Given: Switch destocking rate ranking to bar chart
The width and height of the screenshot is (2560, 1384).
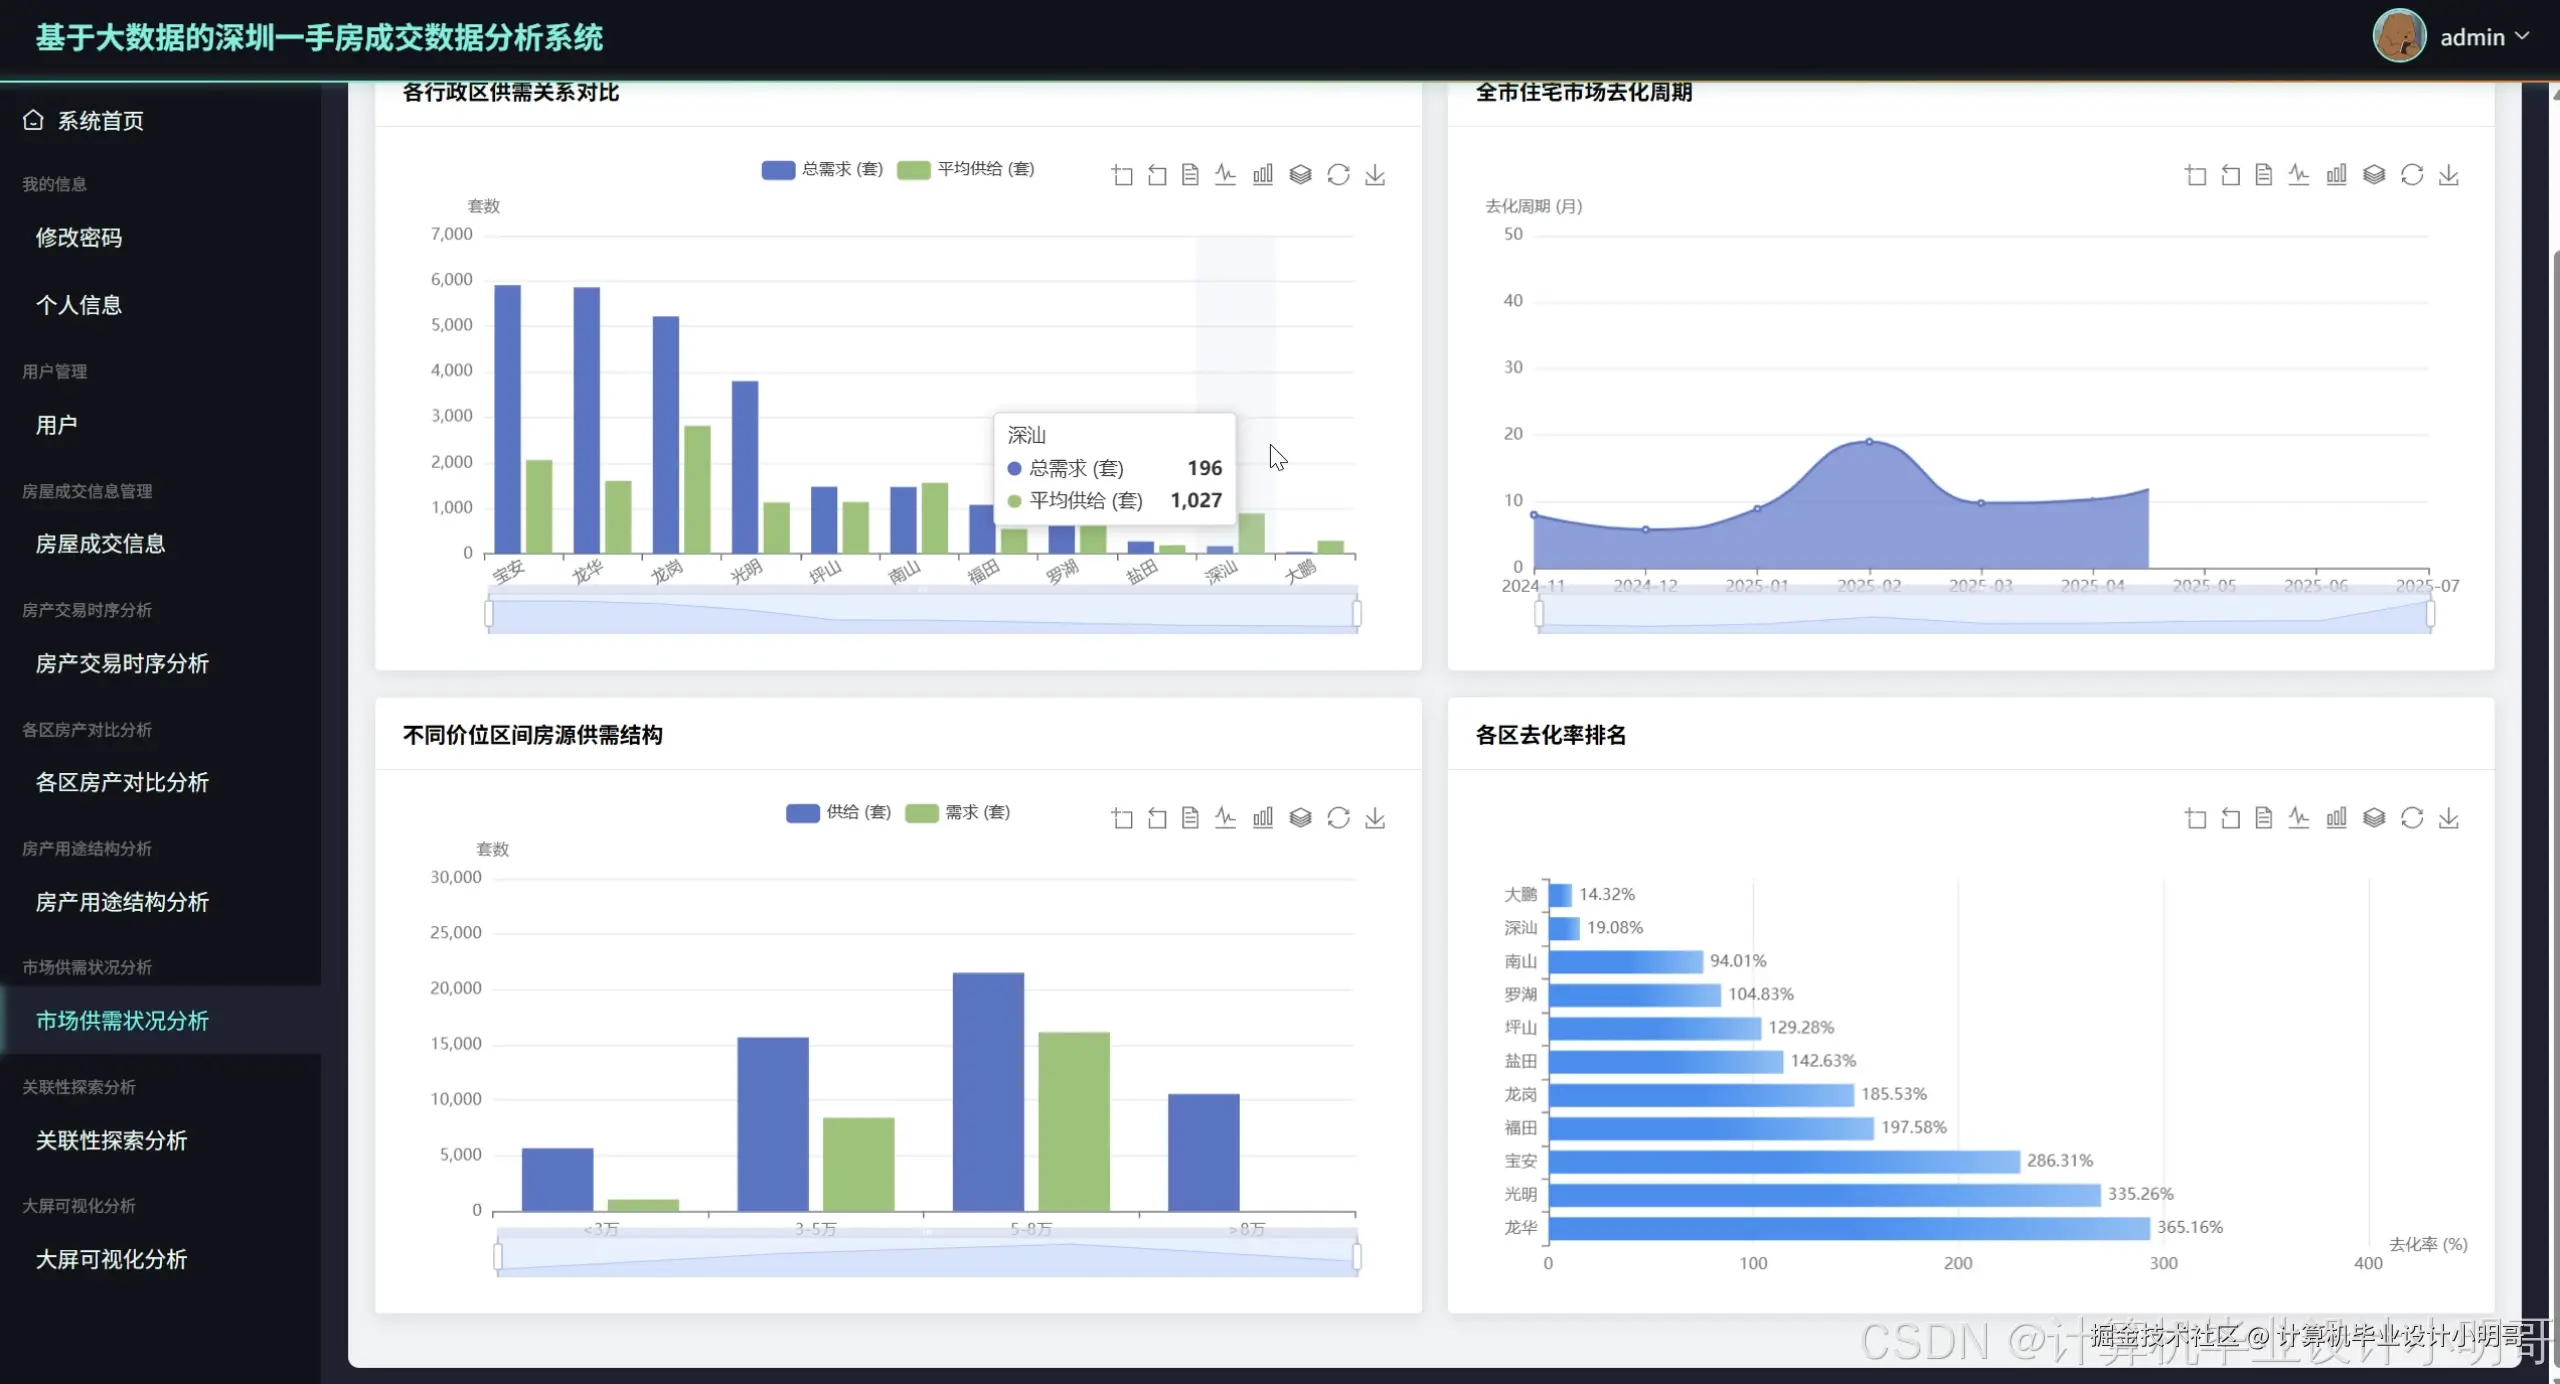Looking at the screenshot, I should point(2336,818).
